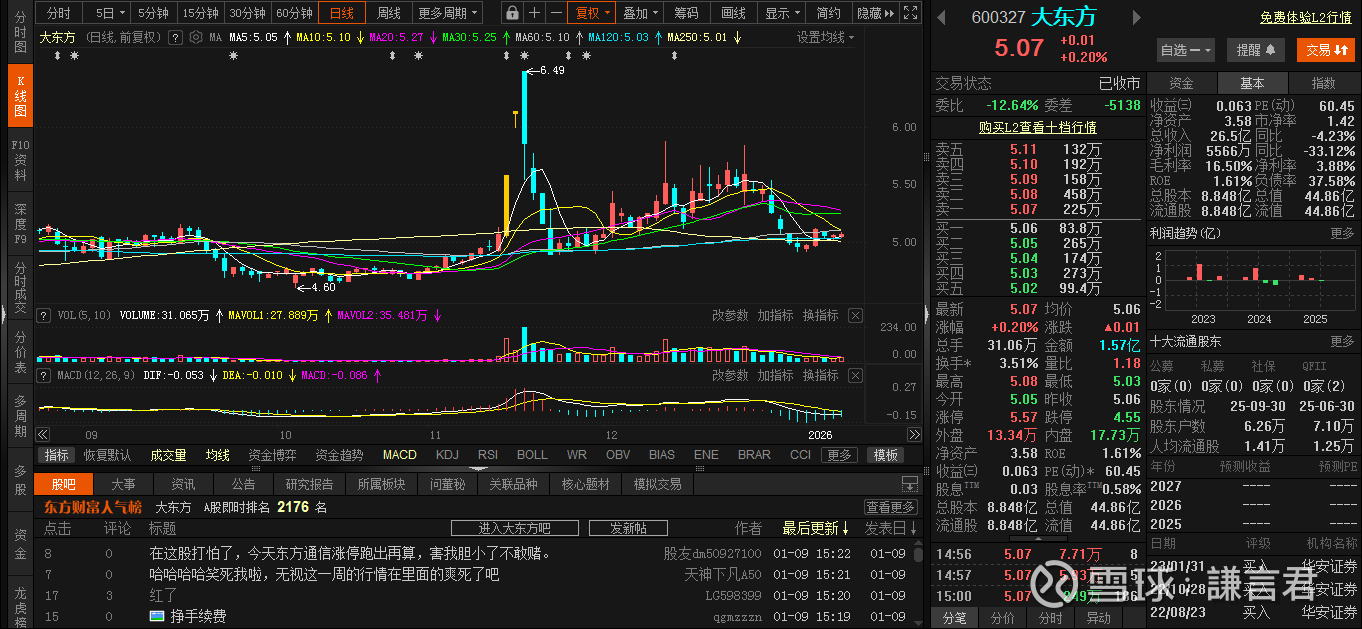The image size is (1362, 629).
Task: Click 进入大东方吧 button
Action: pyautogui.click(x=515, y=528)
